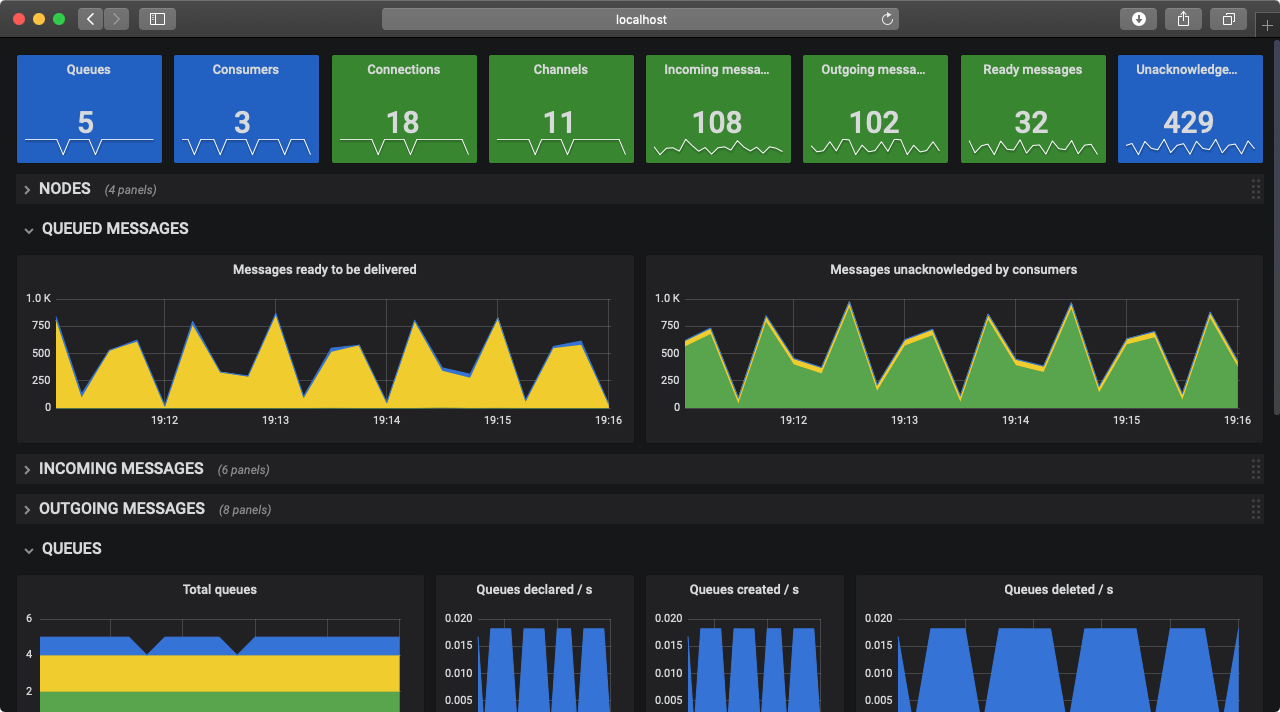Open the downloads icon in the toolbar
Screen dimensions: 1280x712
[x=1138, y=18]
